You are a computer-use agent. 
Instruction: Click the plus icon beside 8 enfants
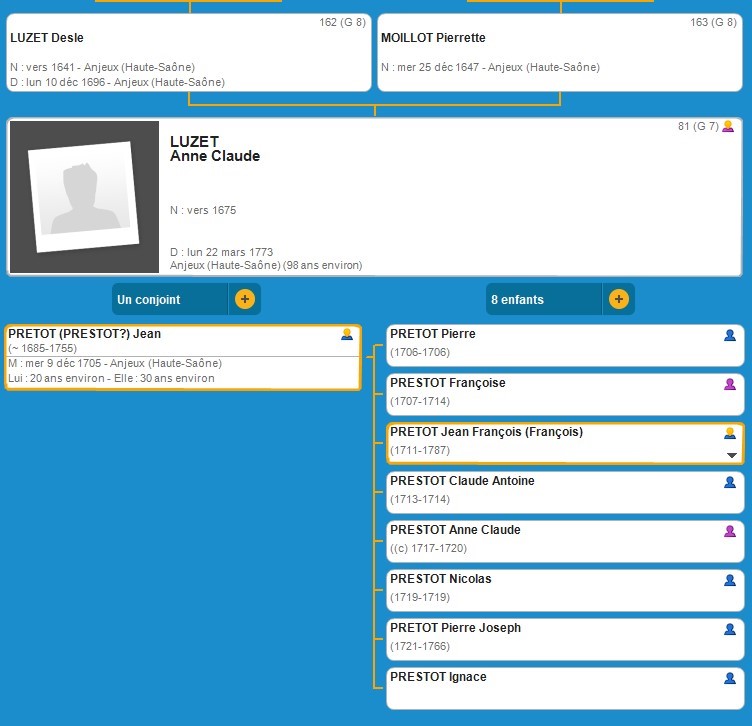point(618,299)
